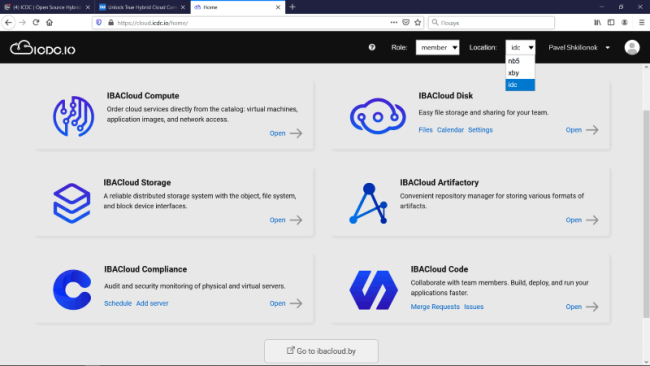Screen dimensions: 650x366
Task: Expand the Pavel Shkilionok user menu
Action: tap(579, 47)
